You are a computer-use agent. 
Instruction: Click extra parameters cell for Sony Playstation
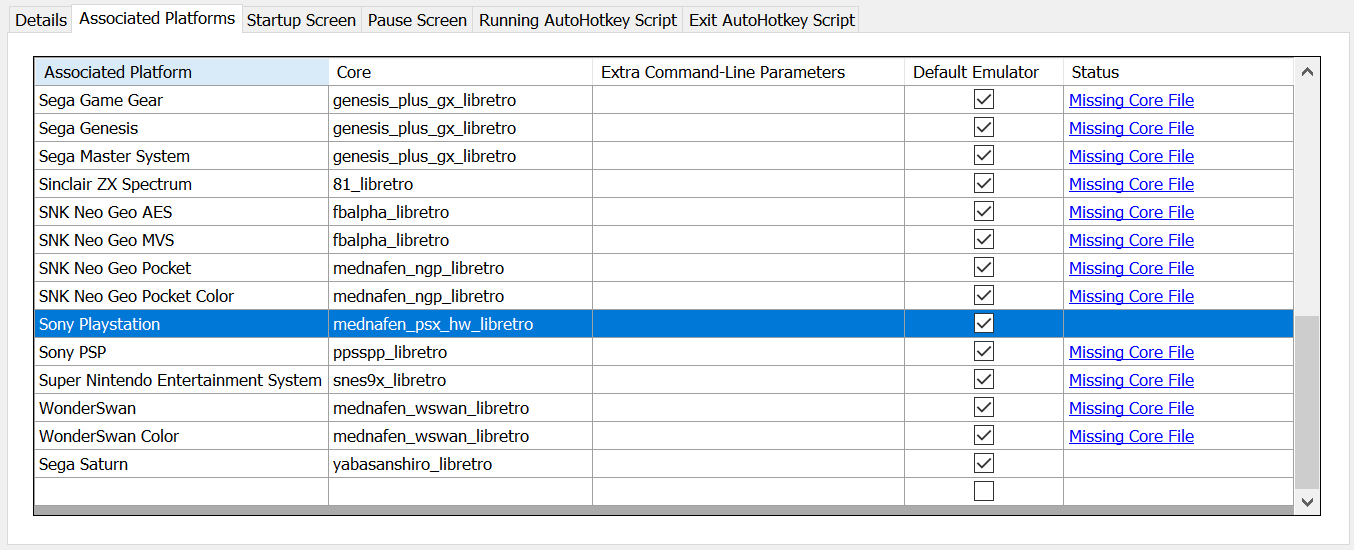[748, 324]
